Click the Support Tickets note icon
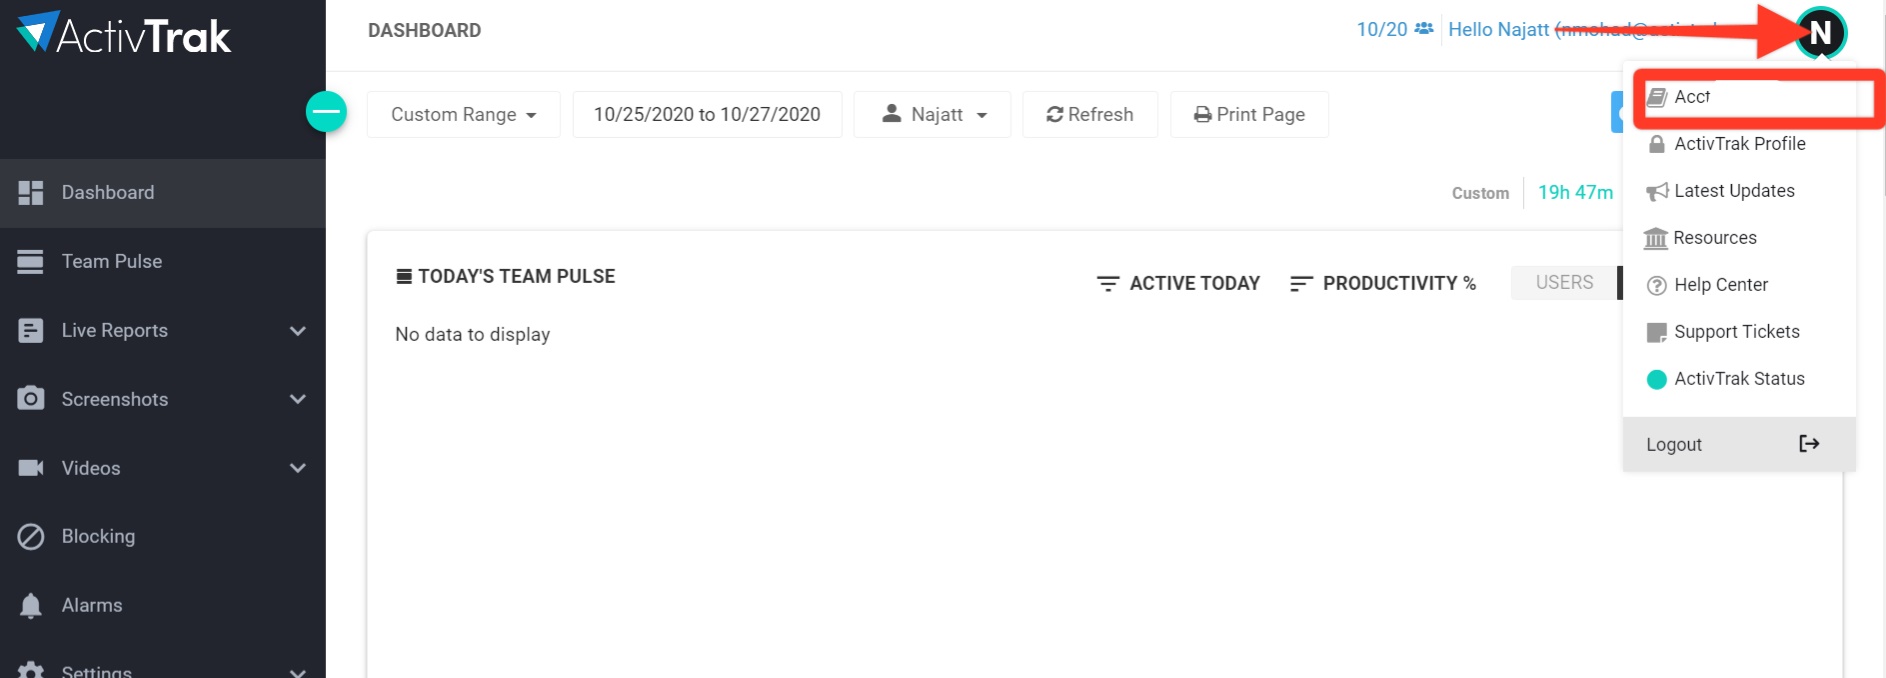Image resolution: width=1886 pixels, height=678 pixels. coord(1656,332)
